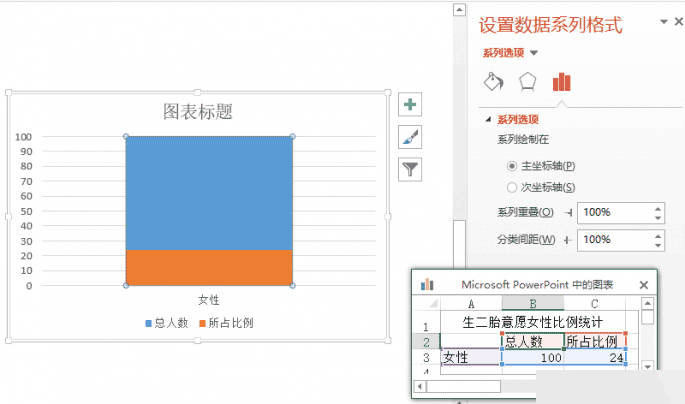
Task: Open the Chart Filters funnel button
Action: (x=410, y=169)
